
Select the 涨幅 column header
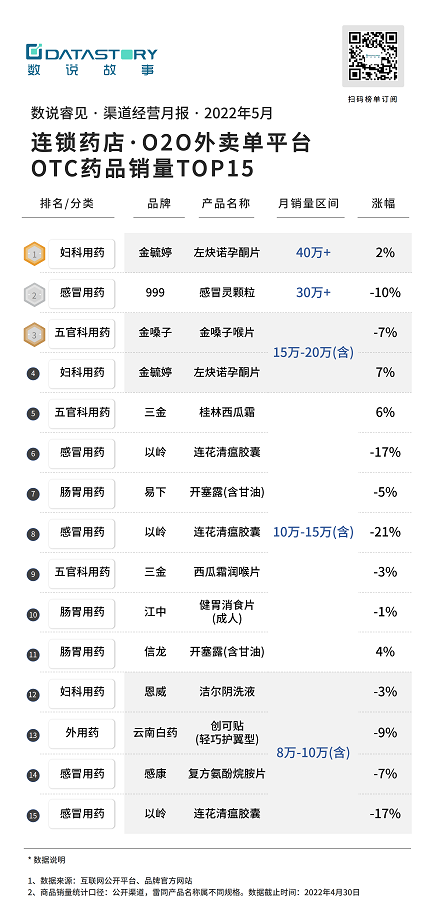(383, 204)
